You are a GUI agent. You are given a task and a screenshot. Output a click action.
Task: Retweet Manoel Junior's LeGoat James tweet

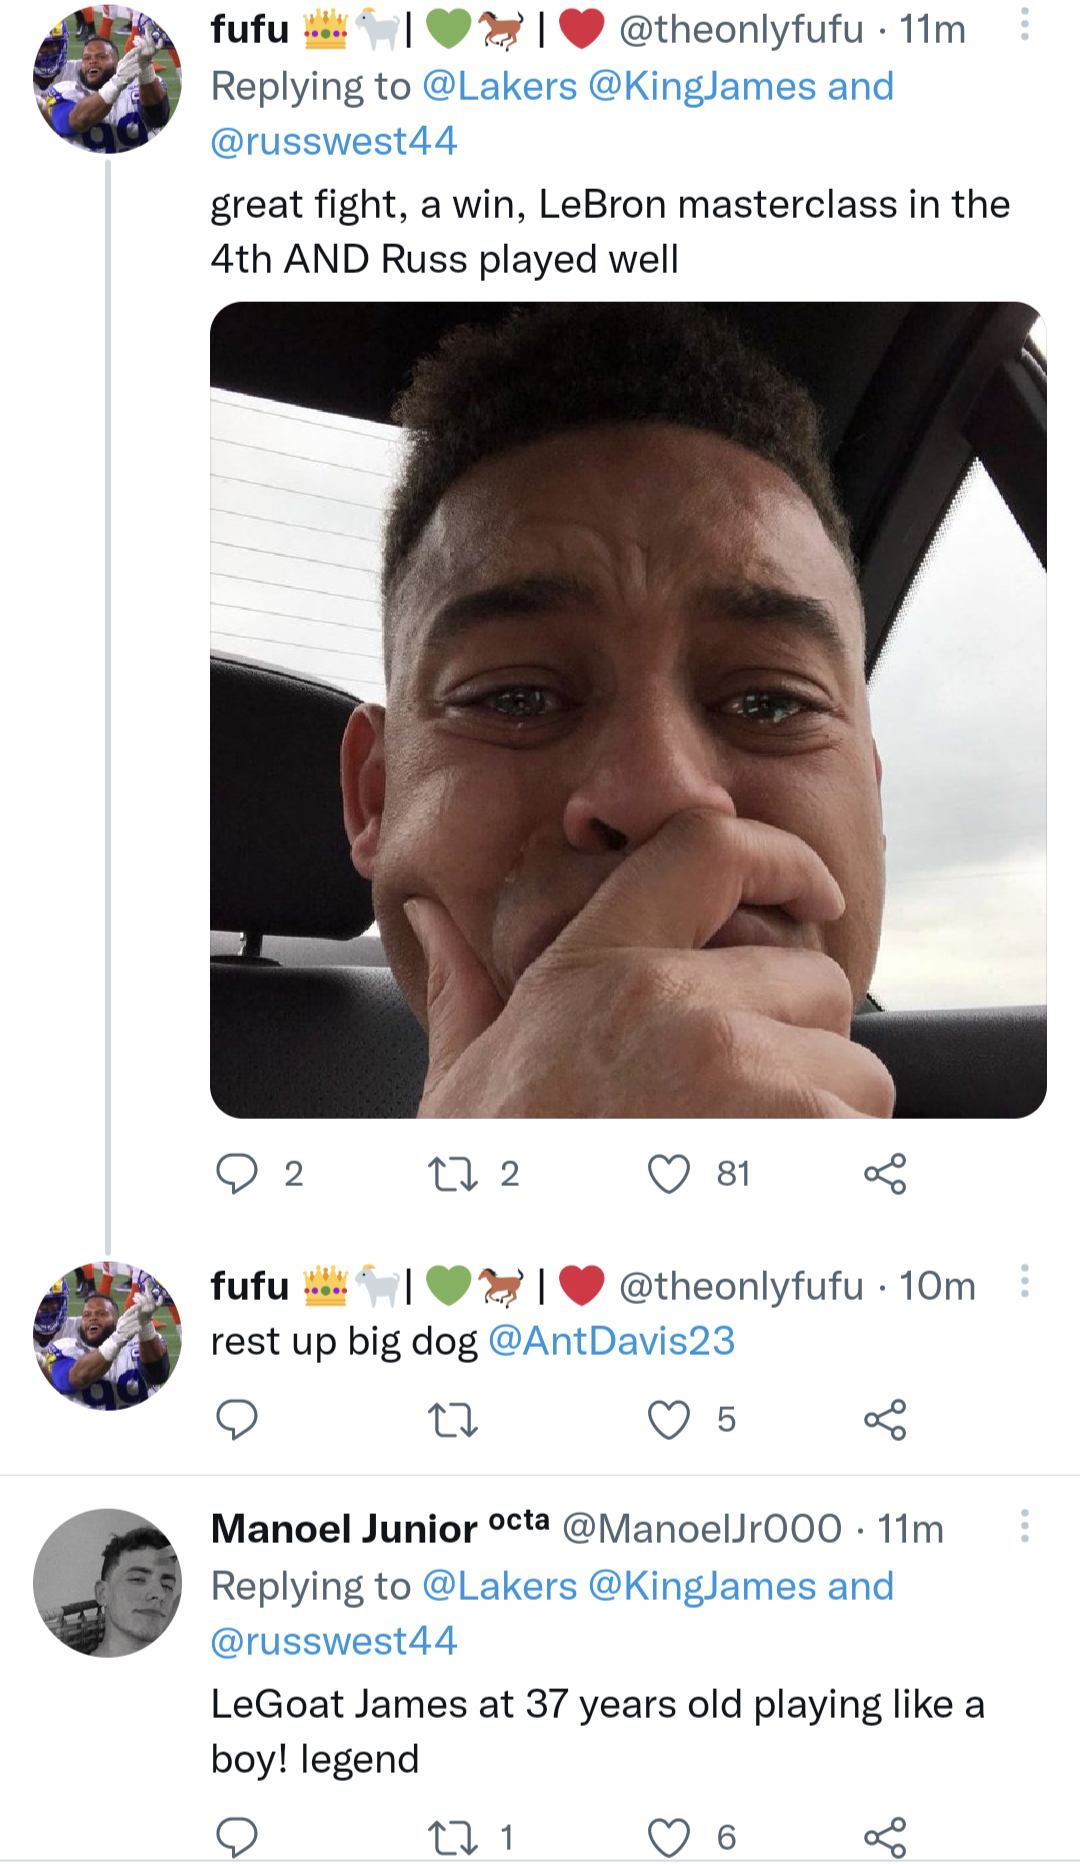click(x=452, y=1836)
